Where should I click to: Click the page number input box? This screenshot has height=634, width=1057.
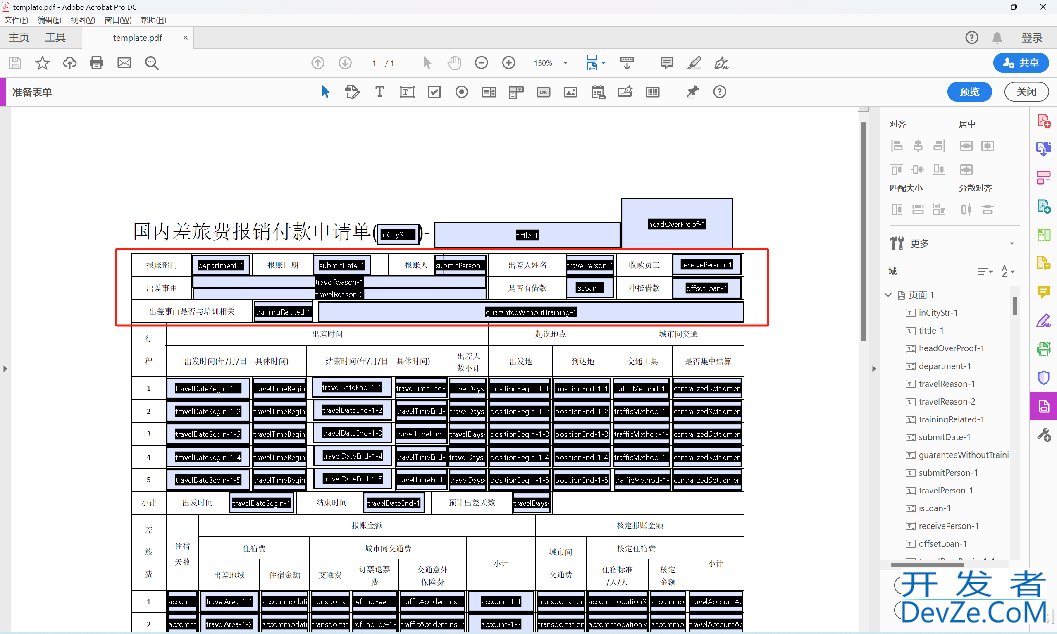pyautogui.click(x=374, y=63)
